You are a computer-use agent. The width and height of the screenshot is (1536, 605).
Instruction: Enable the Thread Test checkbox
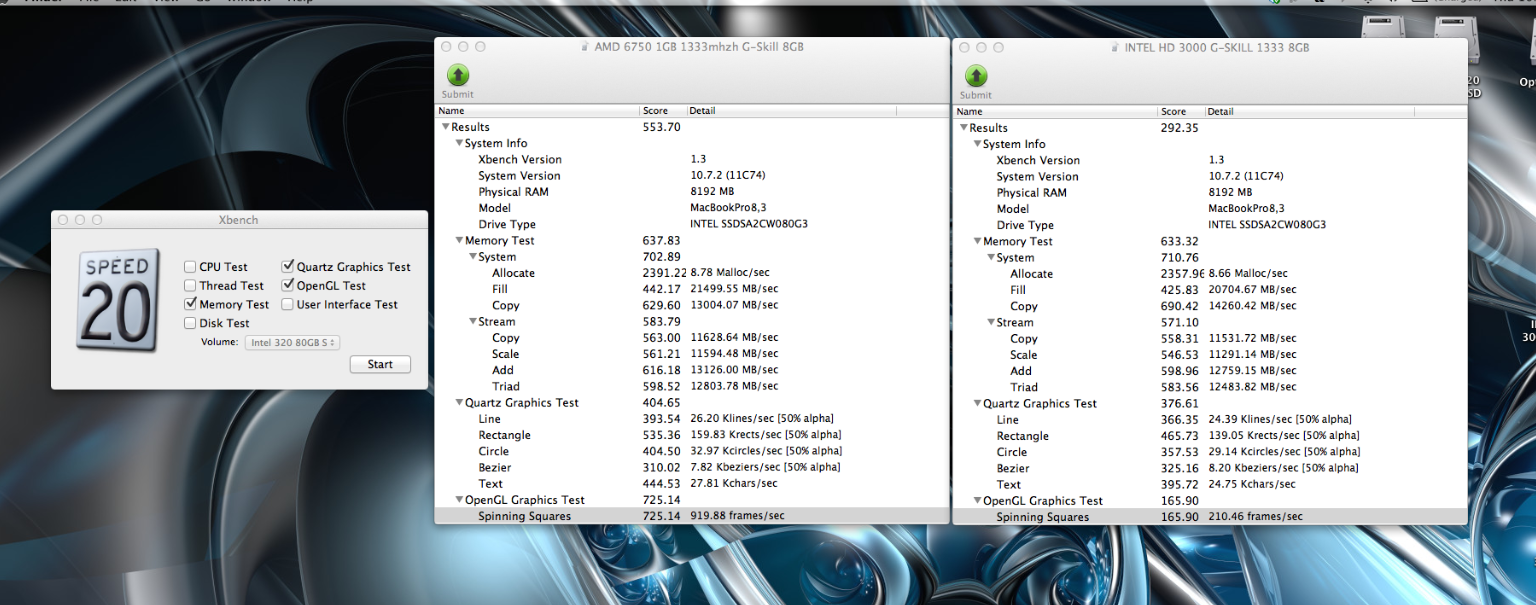(x=190, y=286)
